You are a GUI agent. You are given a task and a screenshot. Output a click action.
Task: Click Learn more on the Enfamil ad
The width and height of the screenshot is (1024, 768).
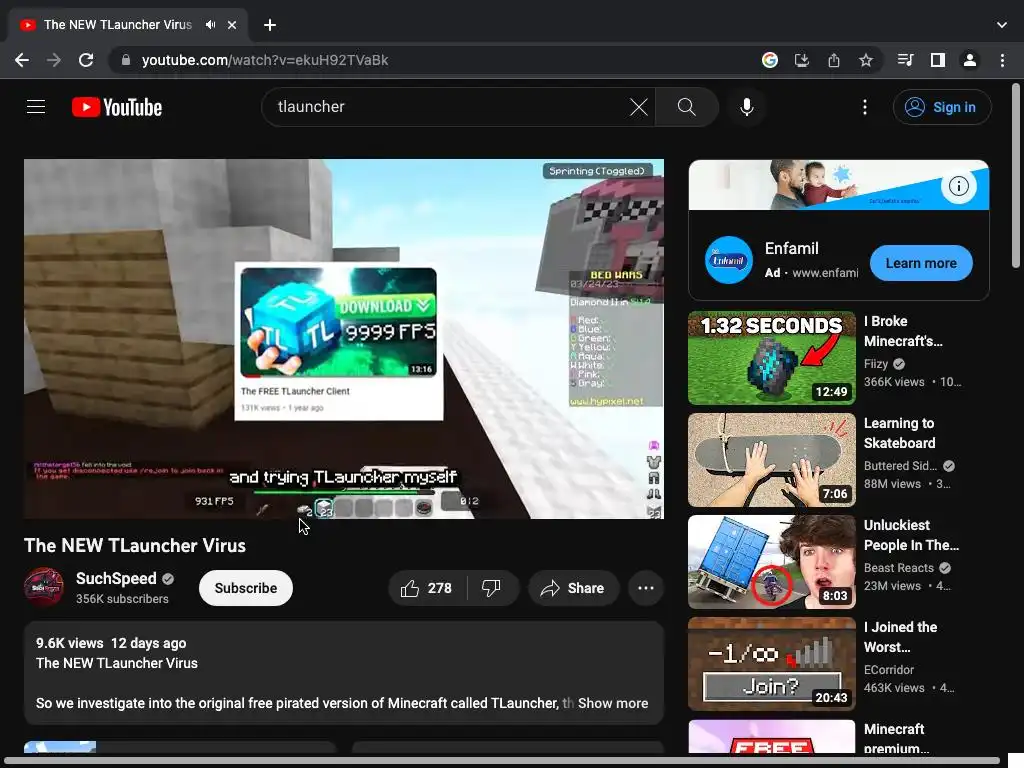pos(921,263)
